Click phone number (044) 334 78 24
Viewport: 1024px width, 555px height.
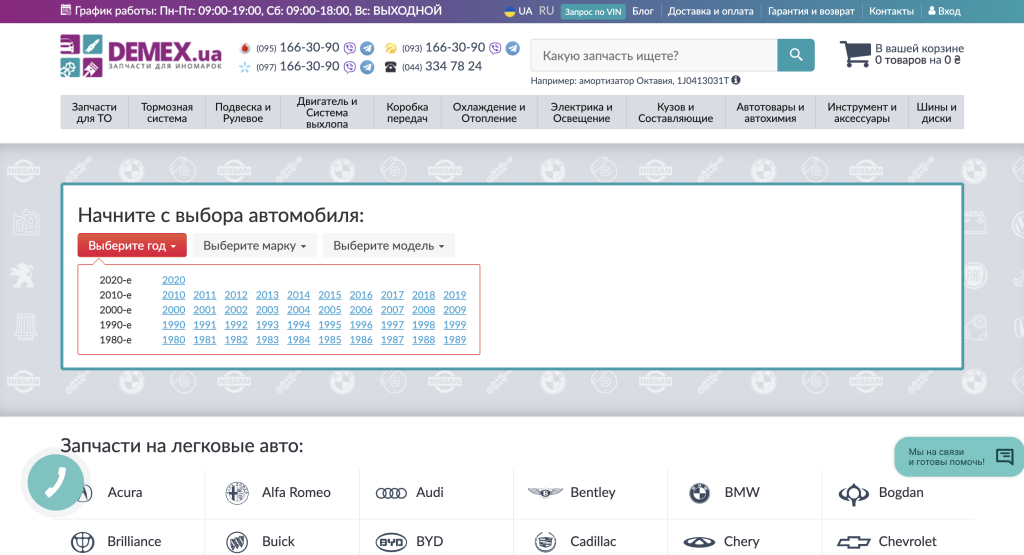[442, 67]
